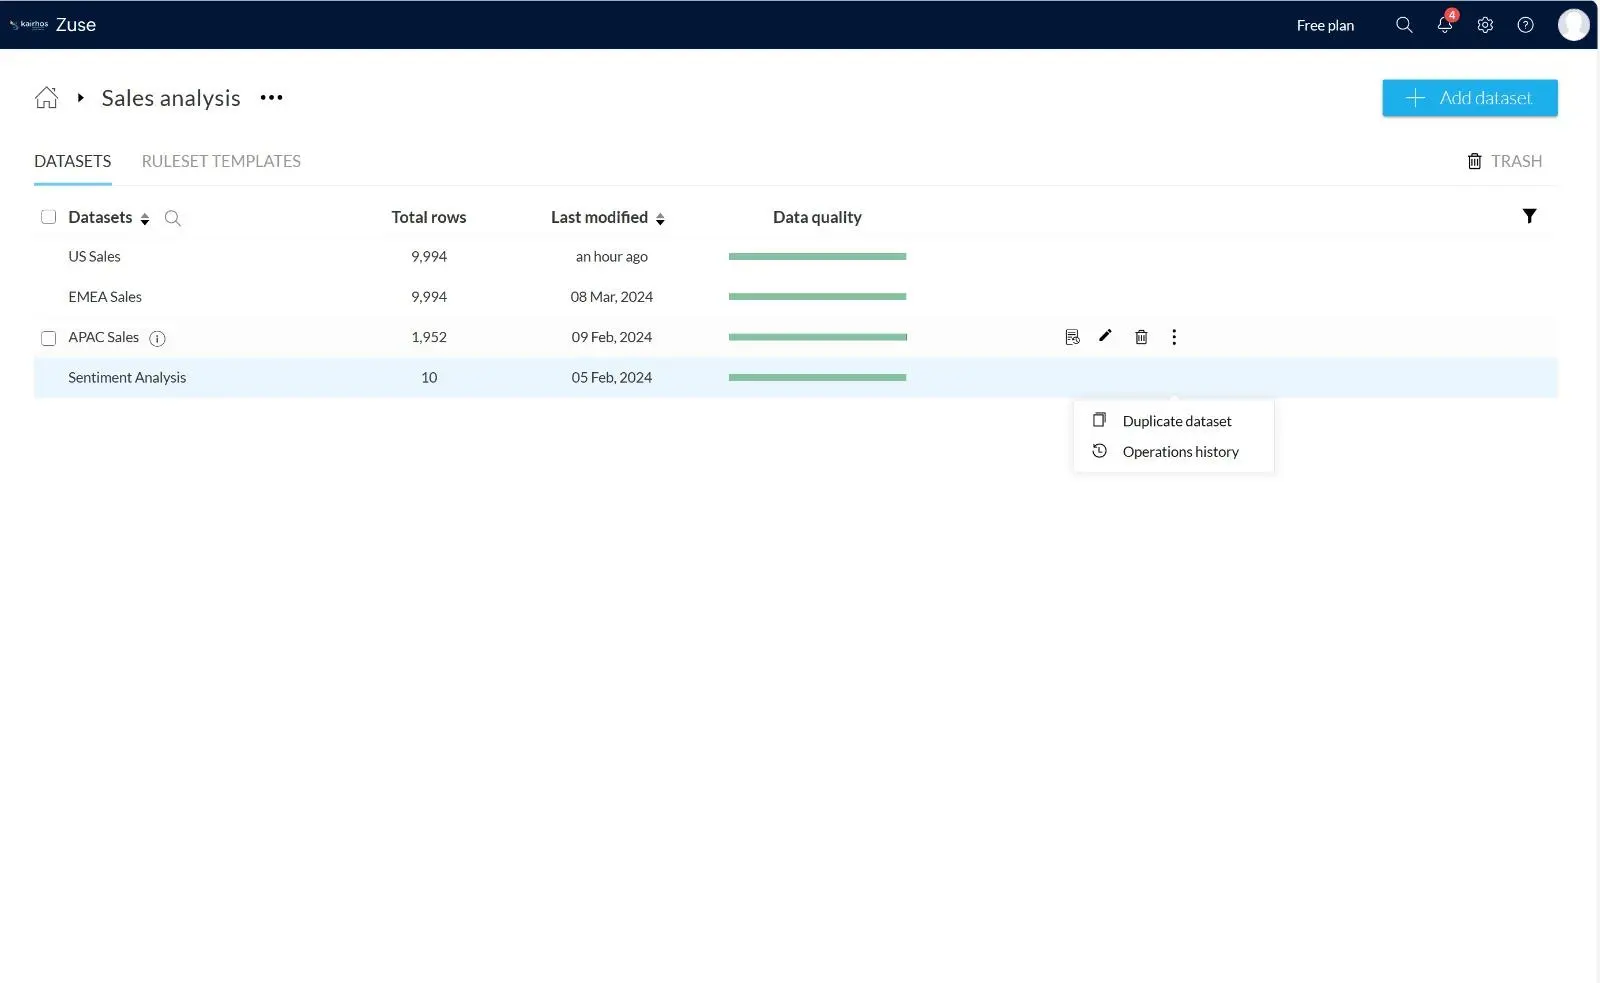Open settings gear in top bar

[1485, 25]
